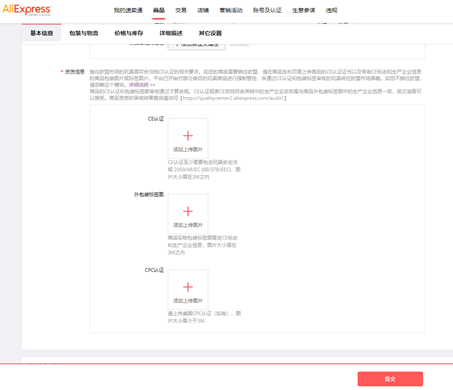Open the 我的速卖通 top menu
The width and height of the screenshot is (453, 390).
point(128,10)
